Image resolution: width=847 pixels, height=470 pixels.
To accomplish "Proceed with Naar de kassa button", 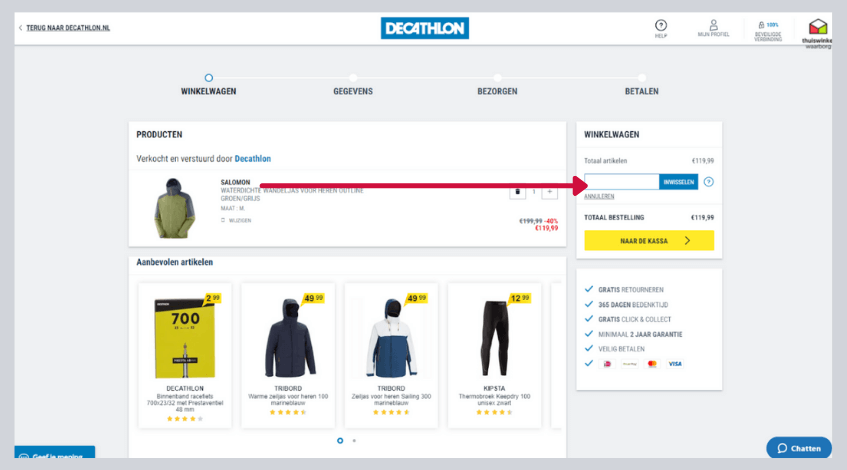I will click(x=649, y=240).
